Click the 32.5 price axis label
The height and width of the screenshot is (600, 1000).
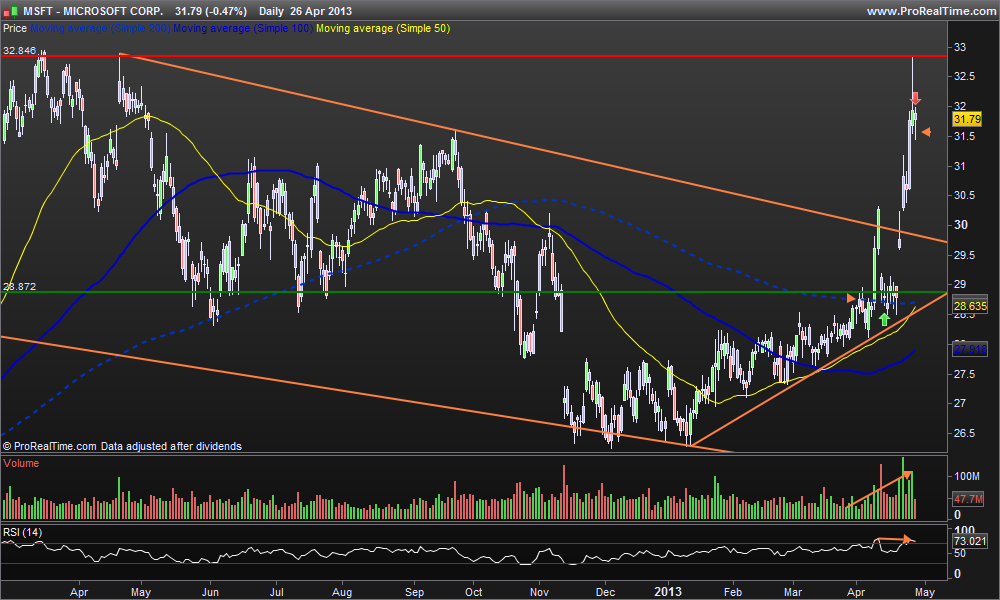pos(964,76)
